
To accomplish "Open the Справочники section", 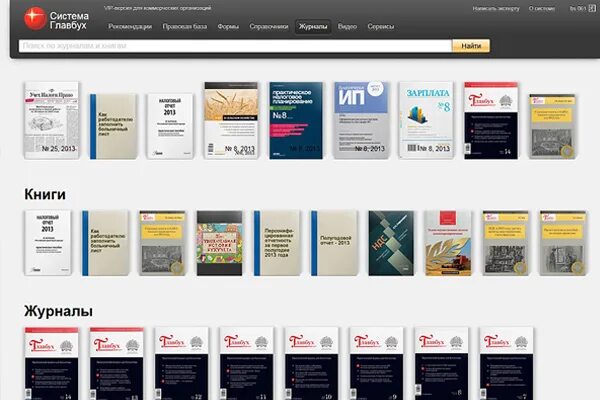I will click(269, 26).
